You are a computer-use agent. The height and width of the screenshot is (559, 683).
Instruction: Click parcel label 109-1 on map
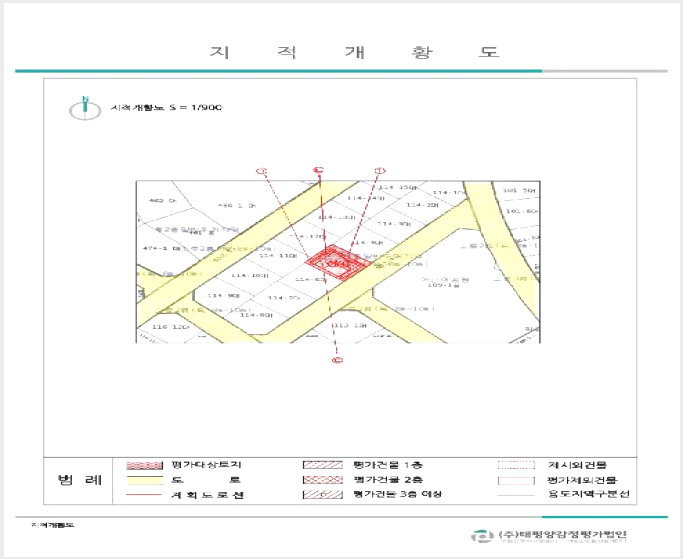443,285
